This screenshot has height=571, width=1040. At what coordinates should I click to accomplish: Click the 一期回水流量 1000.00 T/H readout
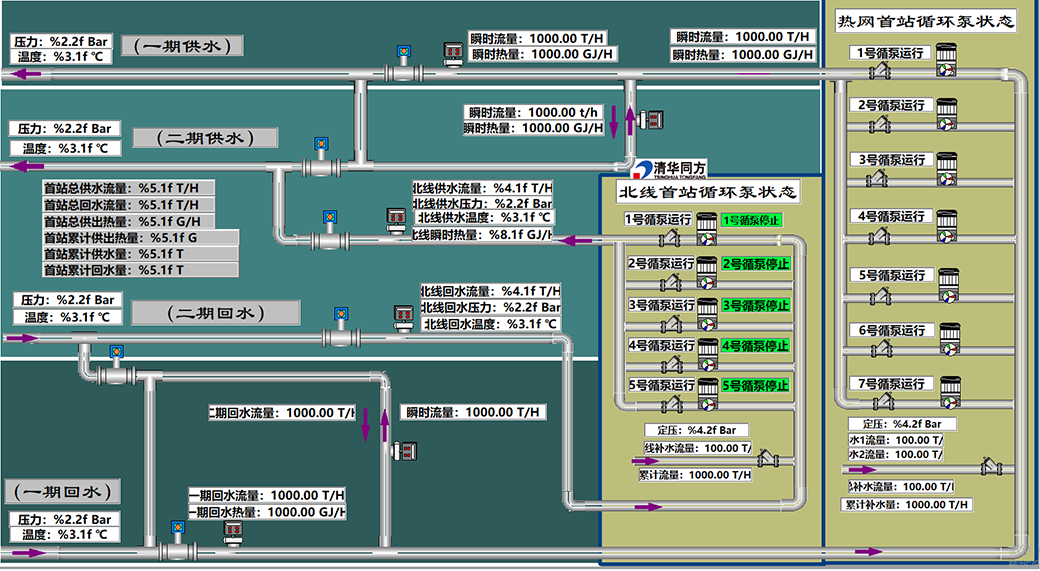(267, 495)
